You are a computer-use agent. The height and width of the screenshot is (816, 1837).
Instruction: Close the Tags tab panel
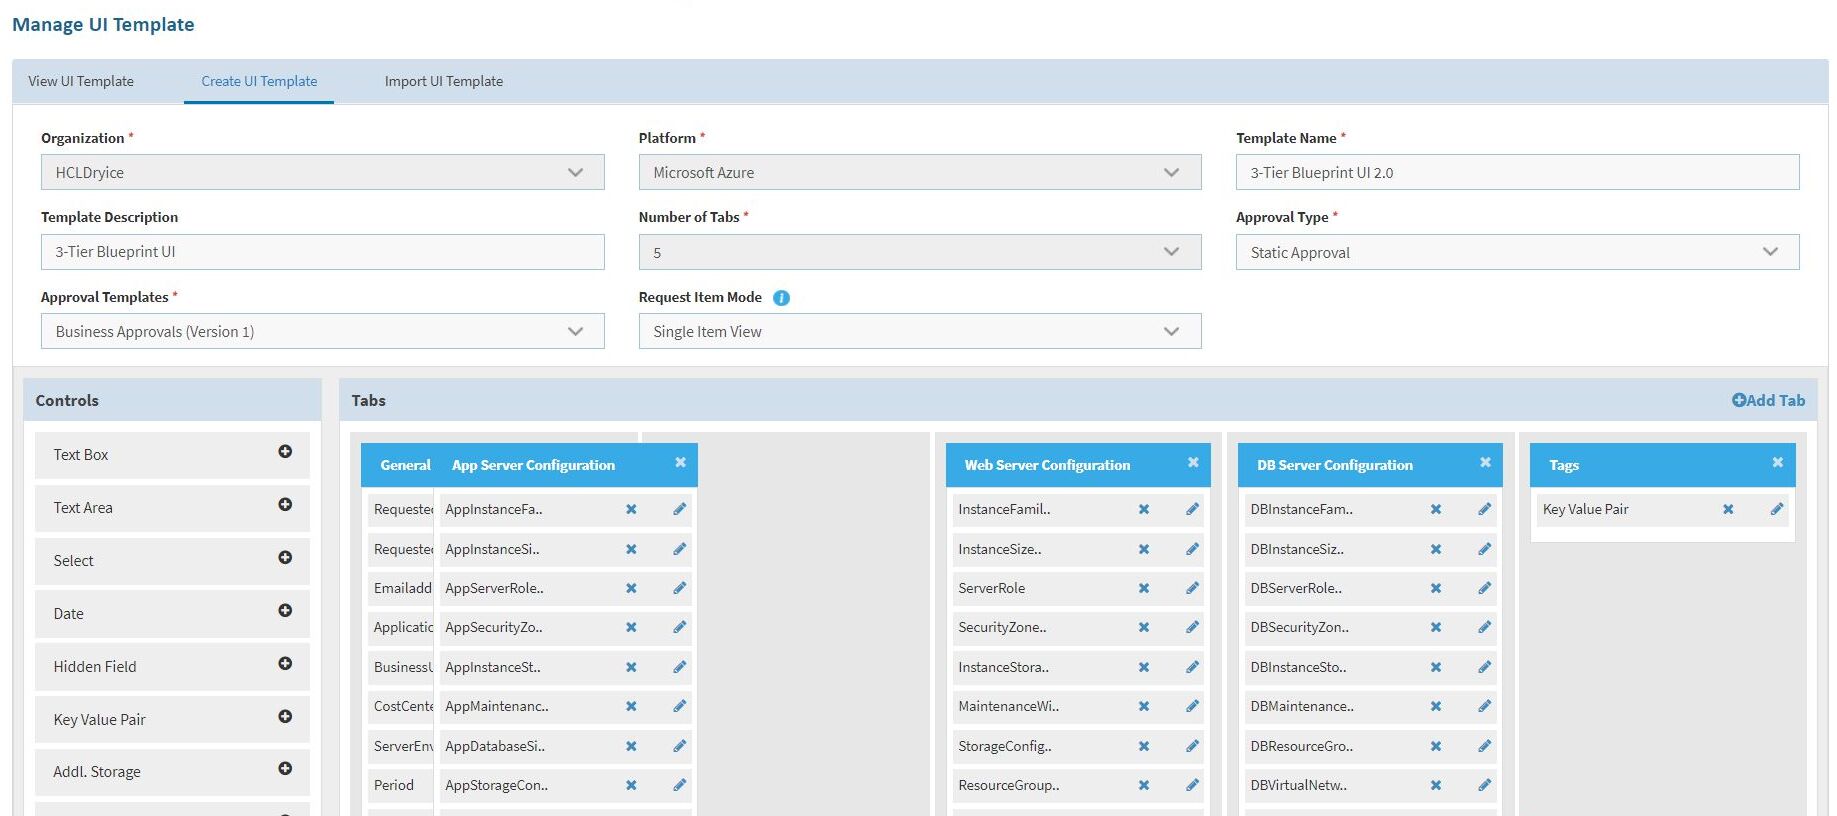click(x=1777, y=462)
